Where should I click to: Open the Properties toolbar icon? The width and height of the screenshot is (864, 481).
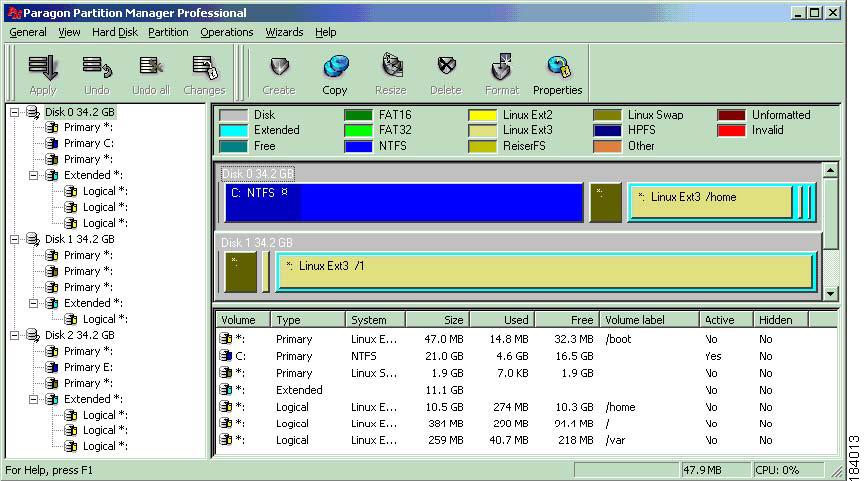click(558, 67)
